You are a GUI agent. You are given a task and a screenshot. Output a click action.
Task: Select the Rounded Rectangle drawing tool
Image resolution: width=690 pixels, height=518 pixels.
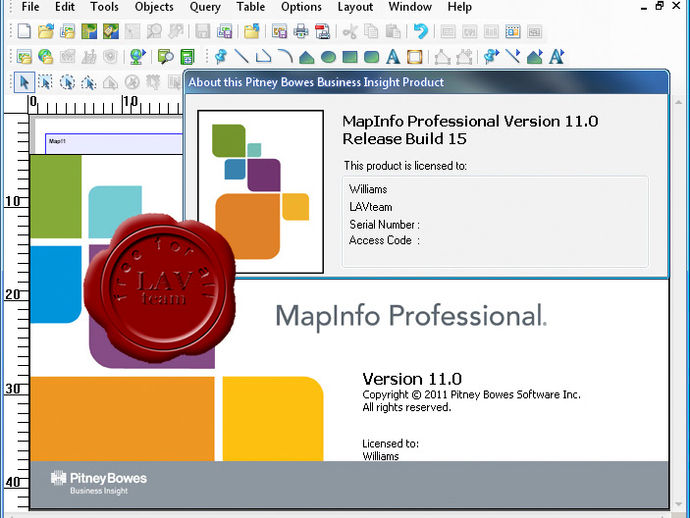pyautogui.click(x=371, y=57)
